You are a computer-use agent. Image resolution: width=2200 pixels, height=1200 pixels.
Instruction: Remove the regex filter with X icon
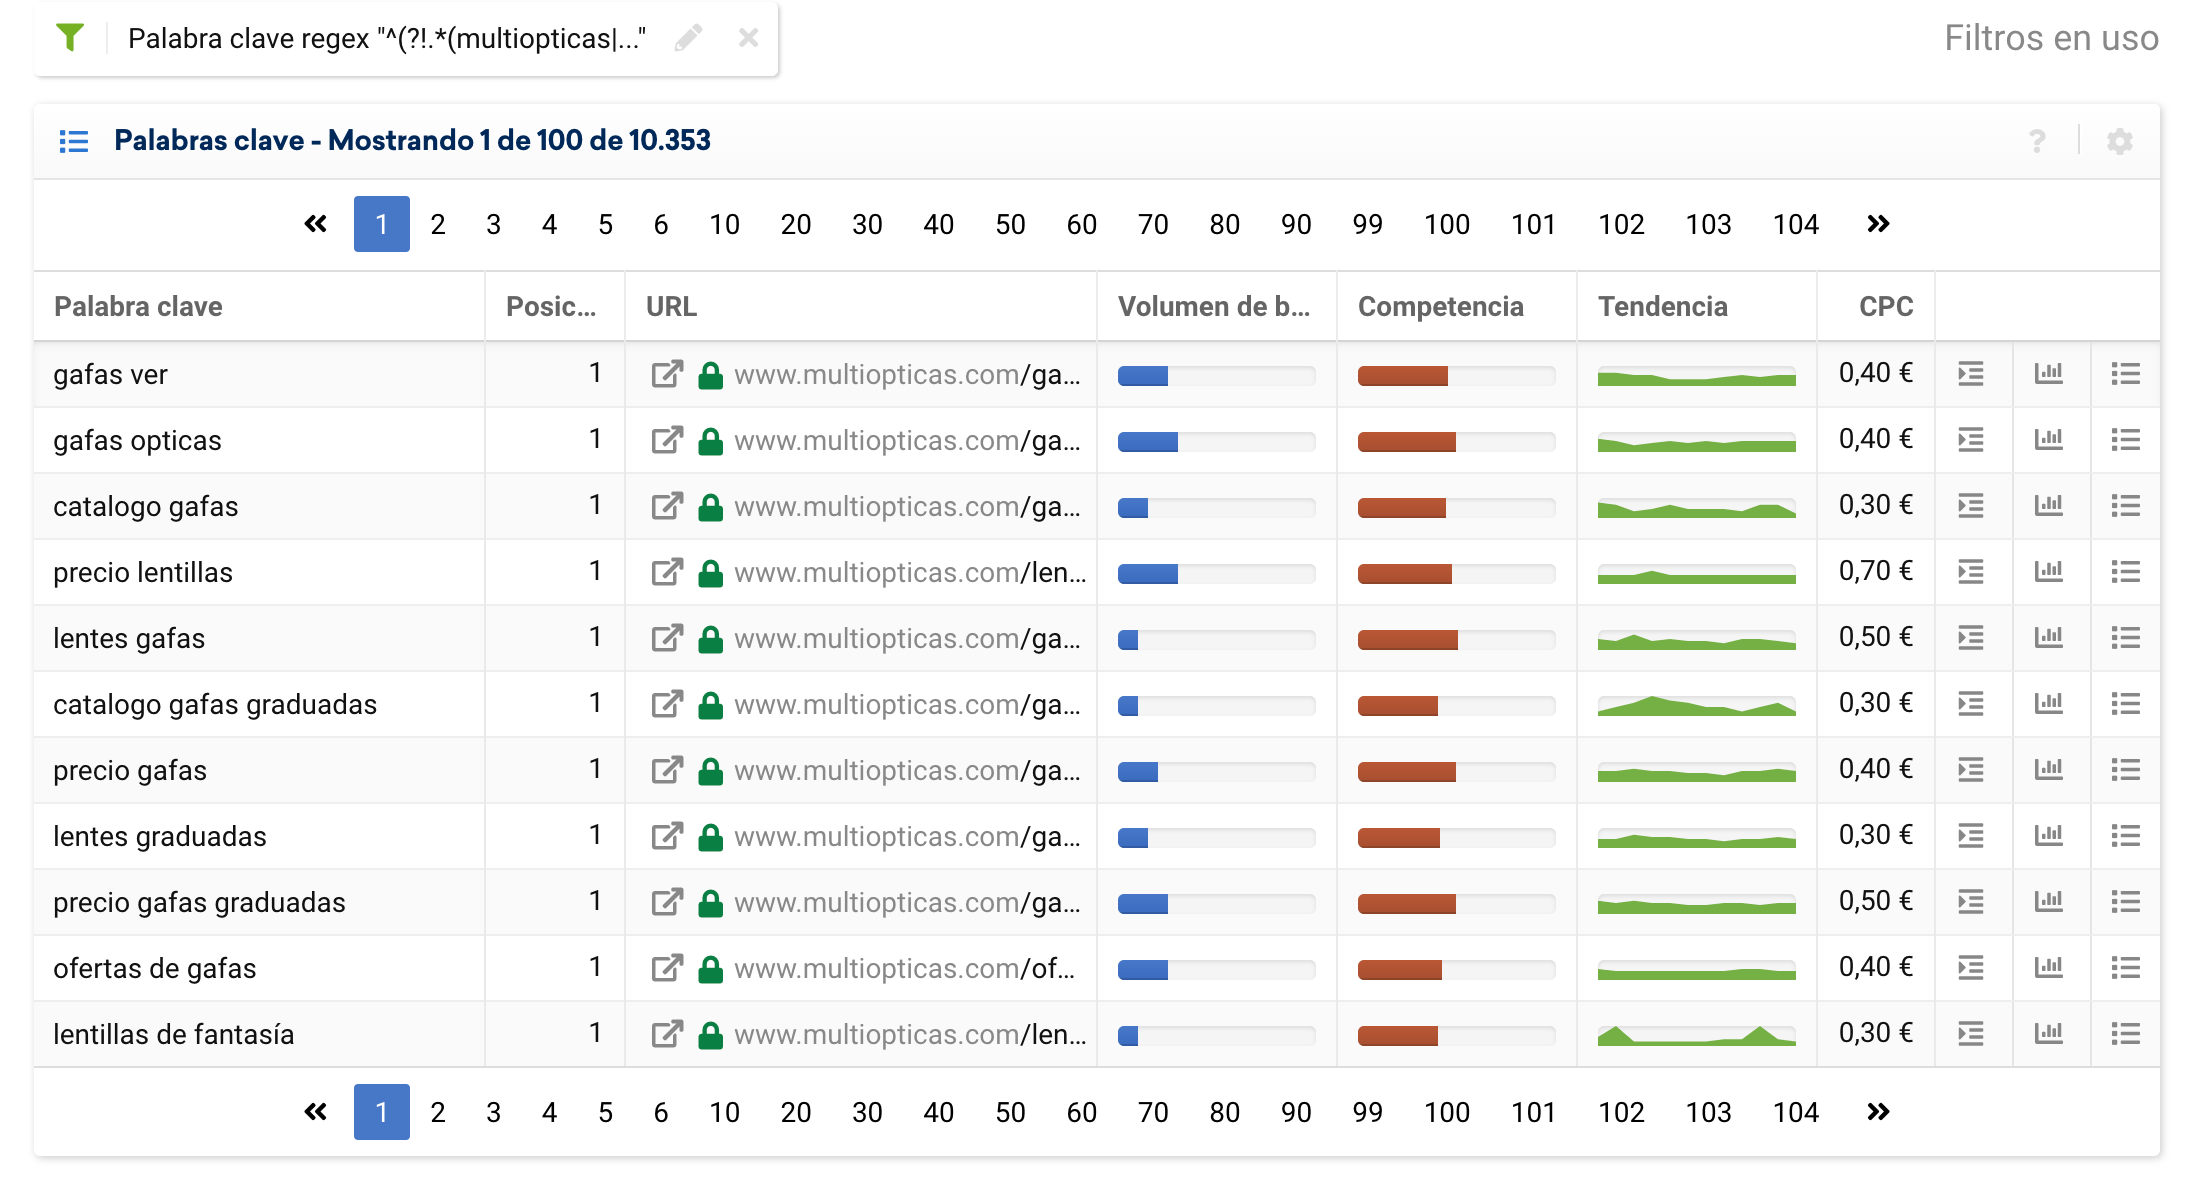(748, 38)
